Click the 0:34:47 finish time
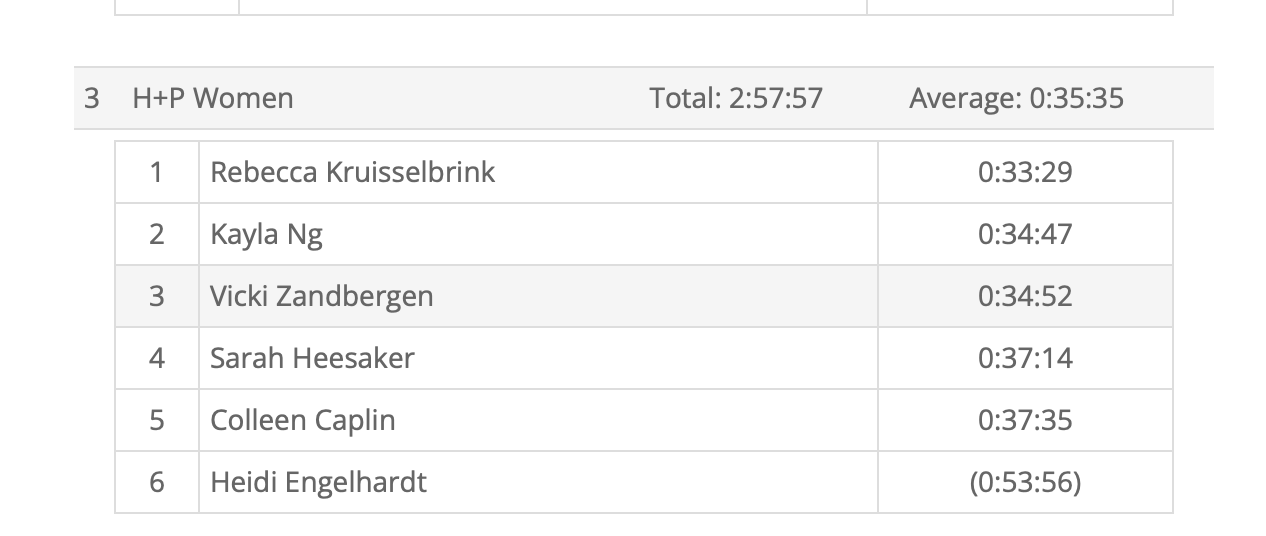Viewport: 1266px width, 536px height. pos(1025,234)
